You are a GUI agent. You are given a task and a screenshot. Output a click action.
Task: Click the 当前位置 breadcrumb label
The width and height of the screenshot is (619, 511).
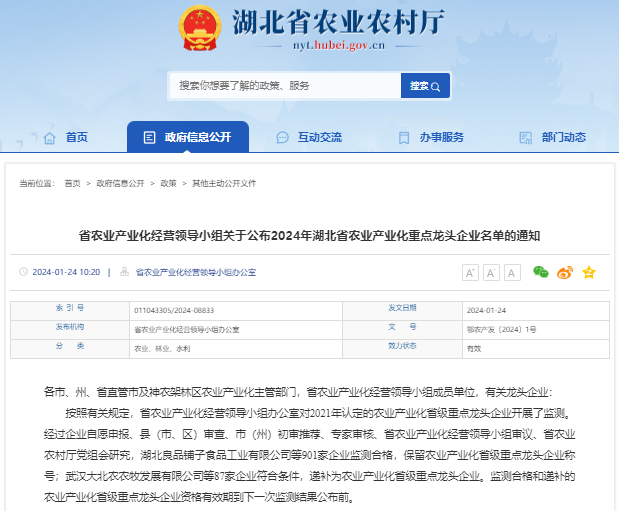(37, 183)
